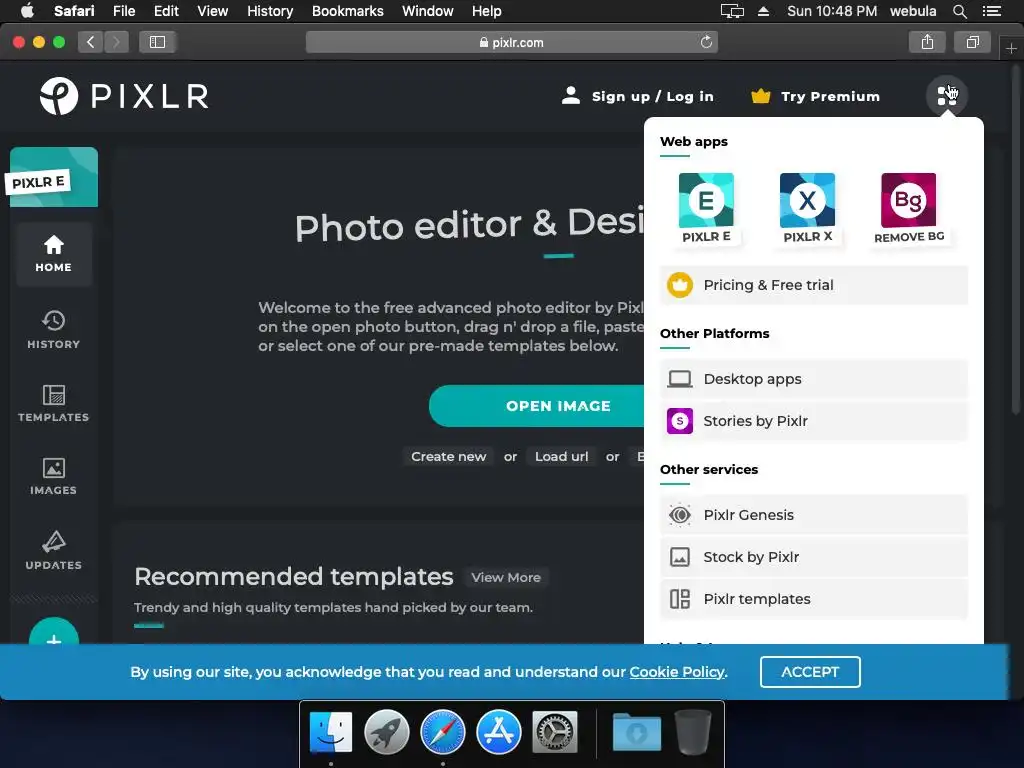Screen dimensions: 1024x768
Task: Open Finder from the Dock
Action: point(330,732)
